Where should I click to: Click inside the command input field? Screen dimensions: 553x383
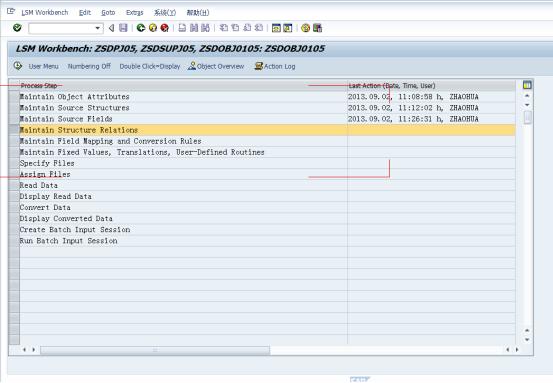tap(62, 28)
